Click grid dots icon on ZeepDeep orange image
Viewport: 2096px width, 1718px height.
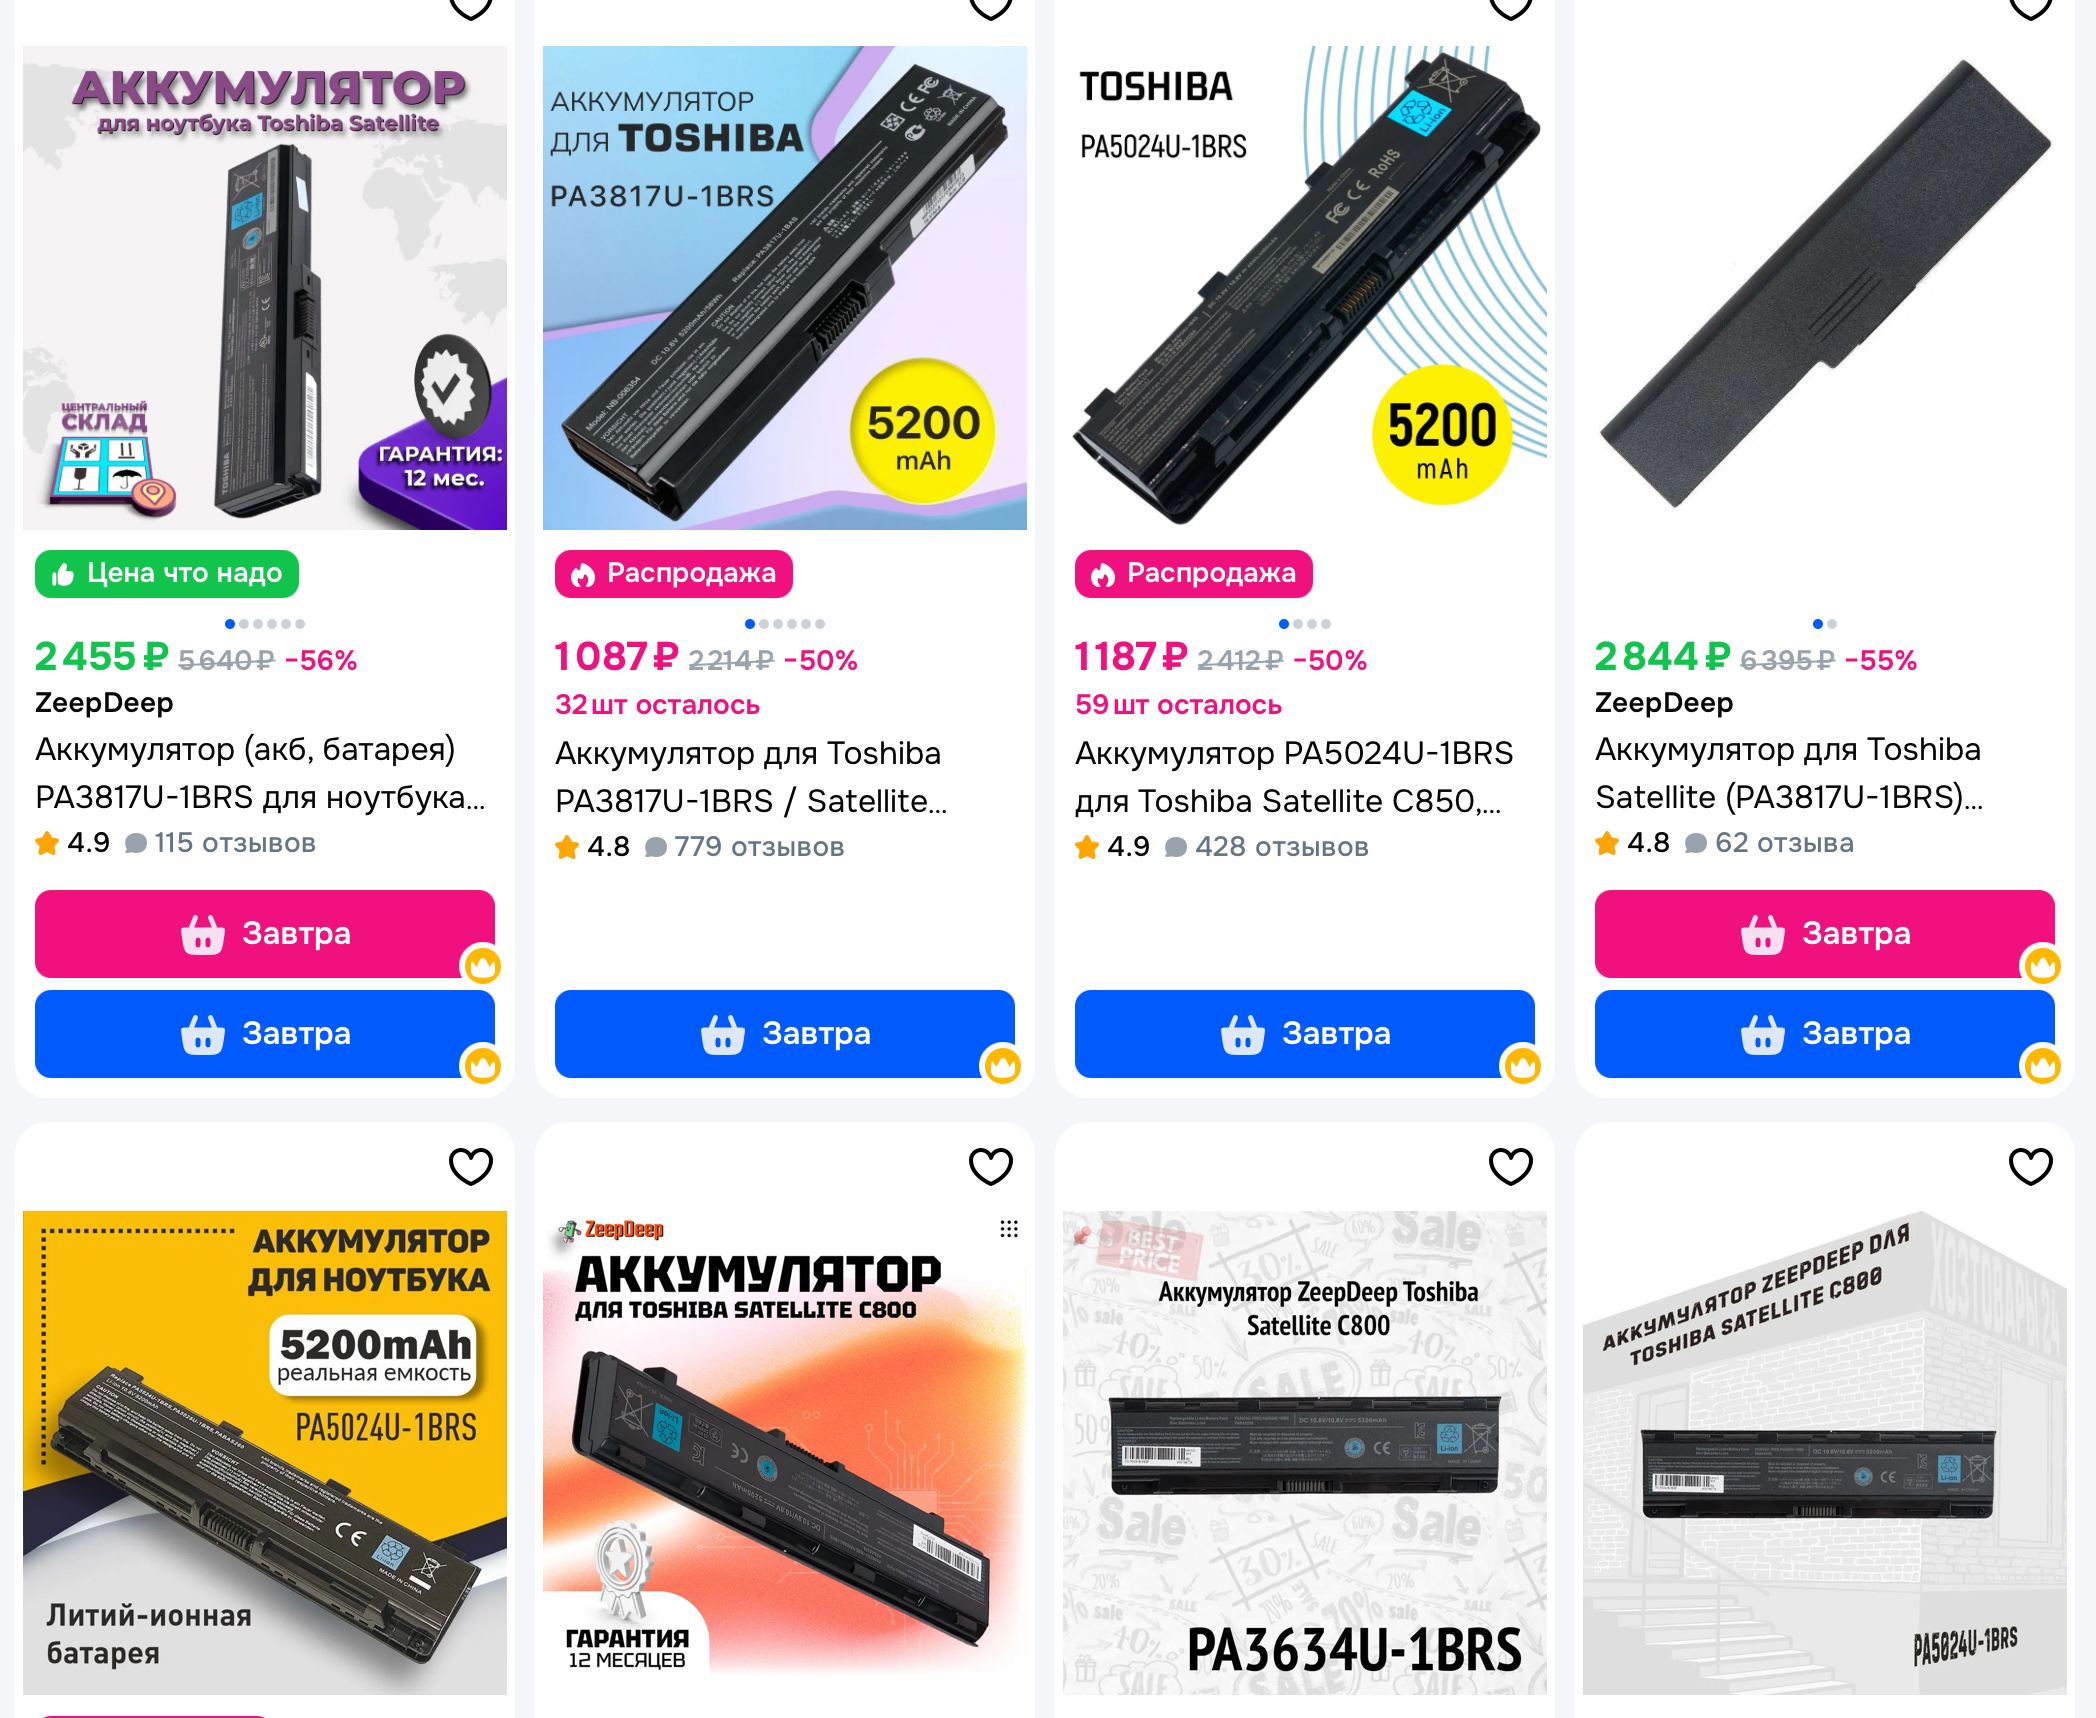click(x=1009, y=1229)
